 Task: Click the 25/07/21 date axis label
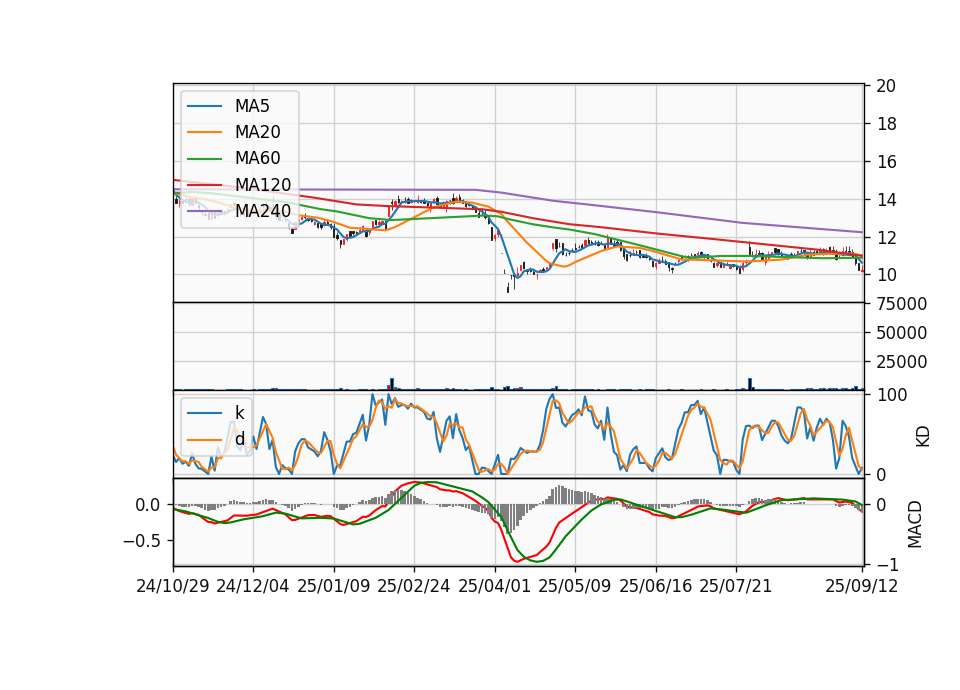[x=736, y=587]
